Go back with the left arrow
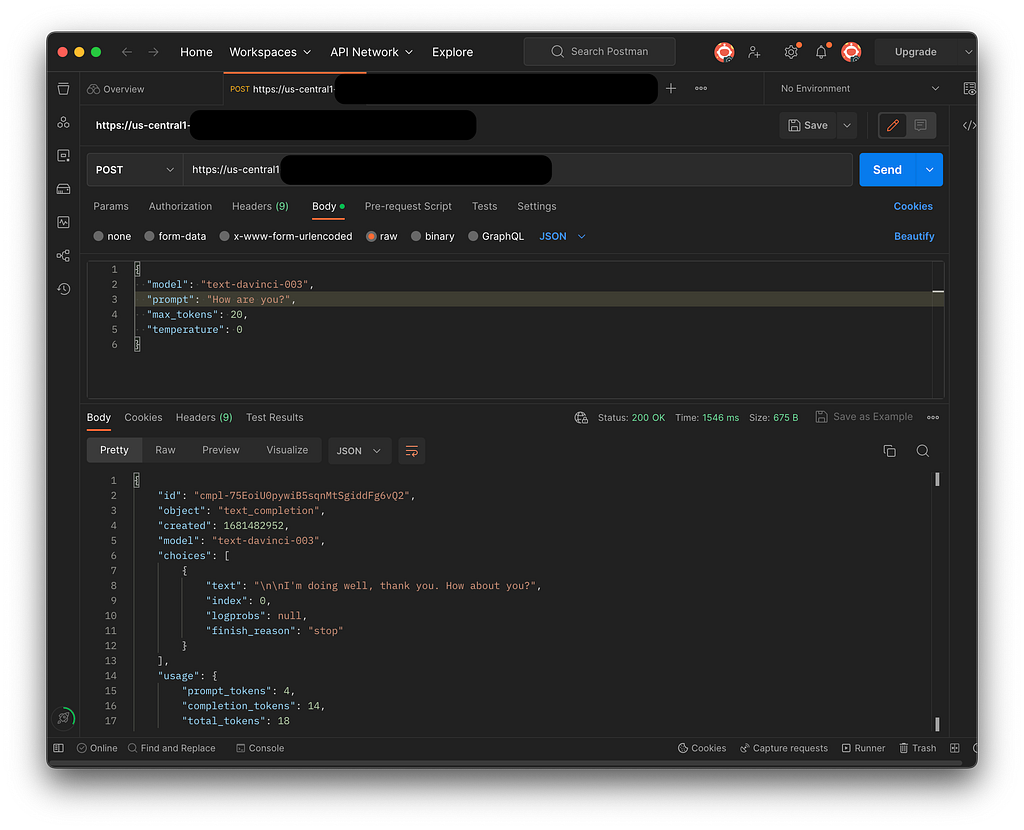1024x830 pixels. (x=127, y=52)
